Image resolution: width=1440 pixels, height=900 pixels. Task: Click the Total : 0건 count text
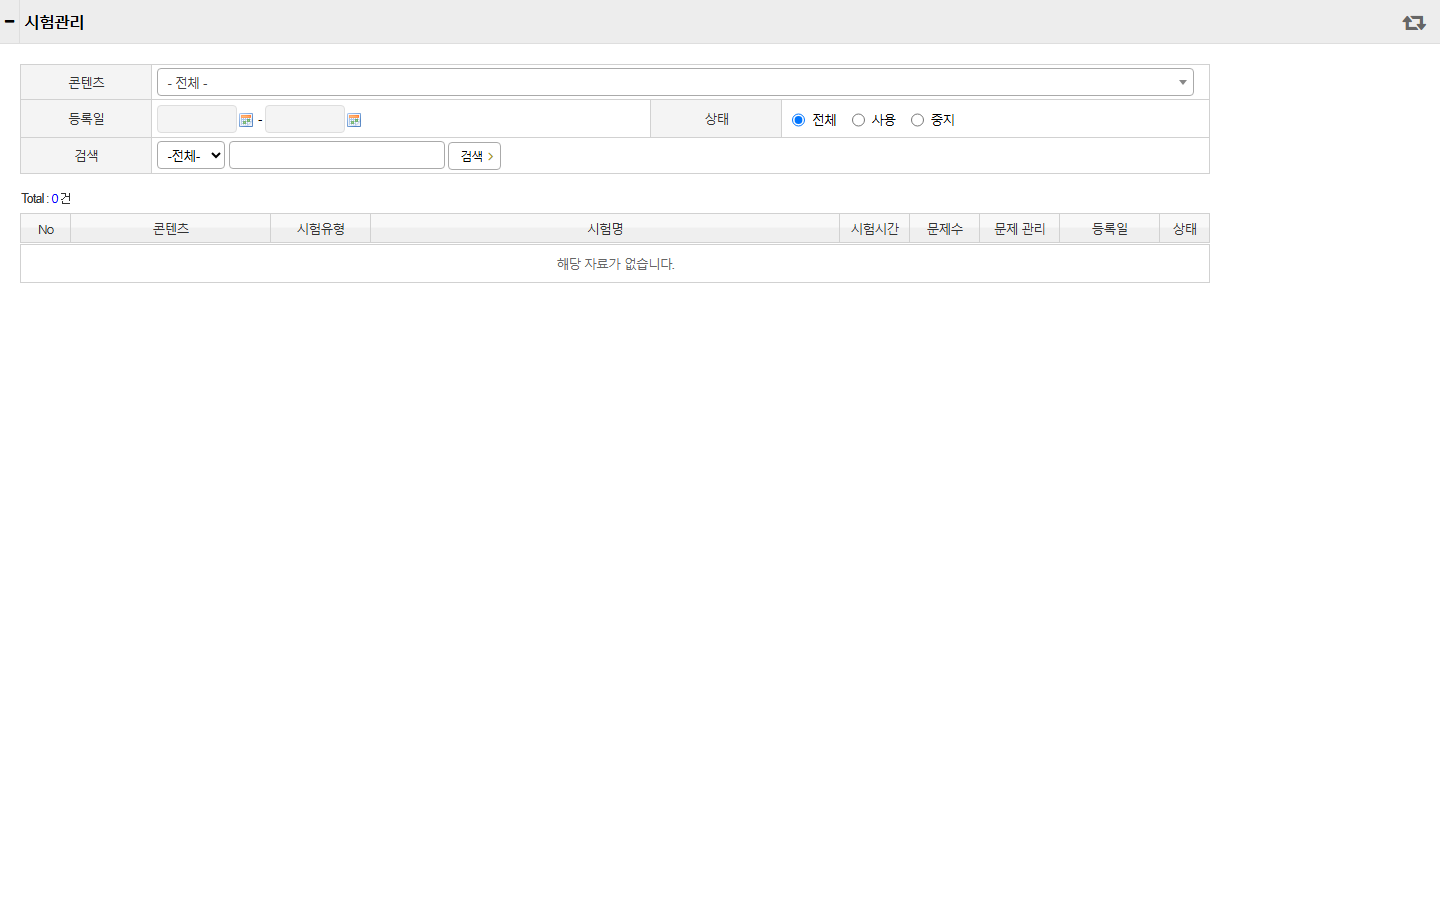click(x=46, y=198)
